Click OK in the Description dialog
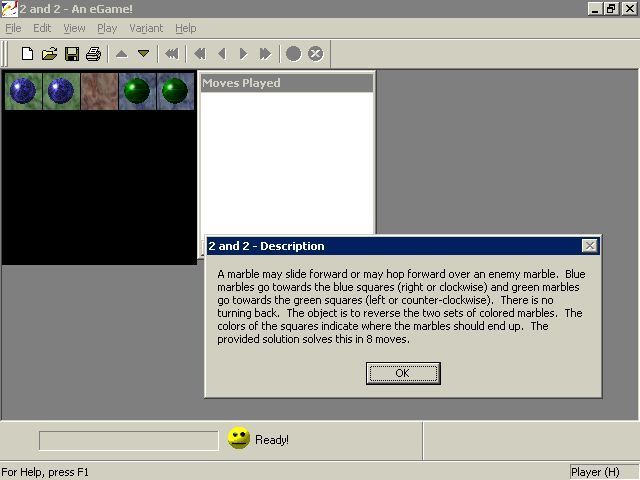The height and width of the screenshot is (480, 640). 402,373
